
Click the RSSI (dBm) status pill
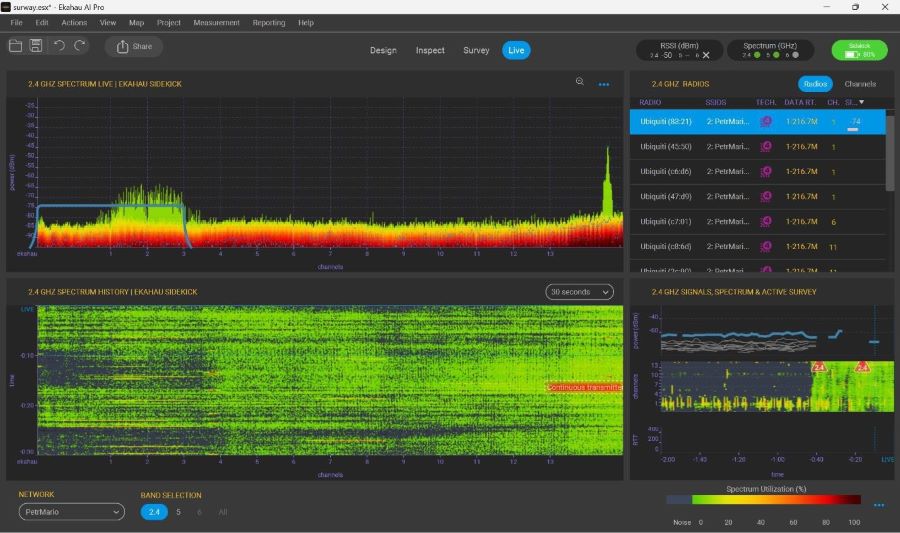click(x=680, y=50)
